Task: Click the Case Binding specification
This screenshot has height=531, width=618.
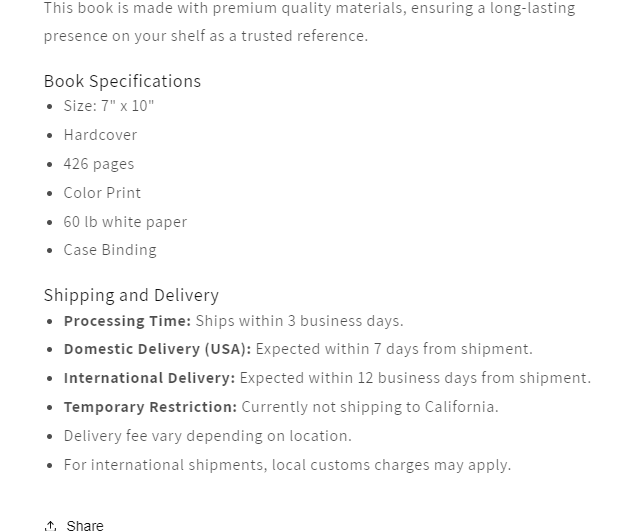Action: click(x=110, y=250)
